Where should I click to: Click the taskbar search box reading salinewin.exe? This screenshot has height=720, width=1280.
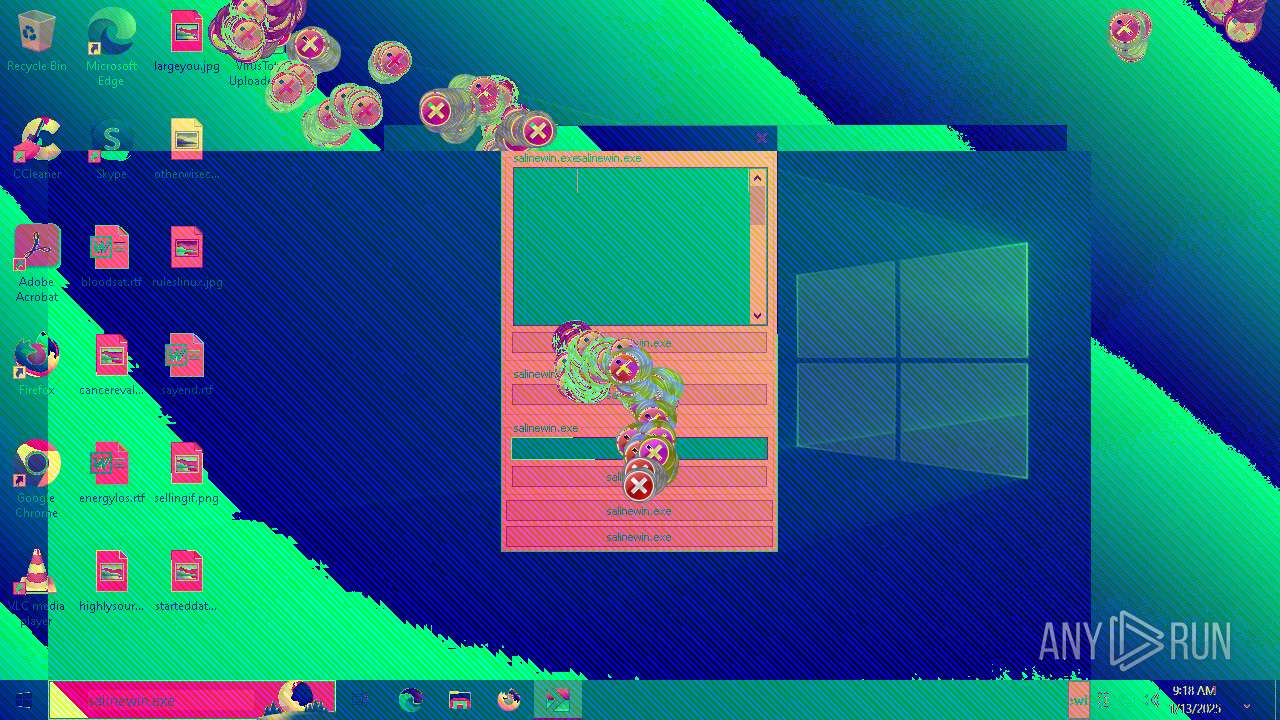tap(192, 700)
